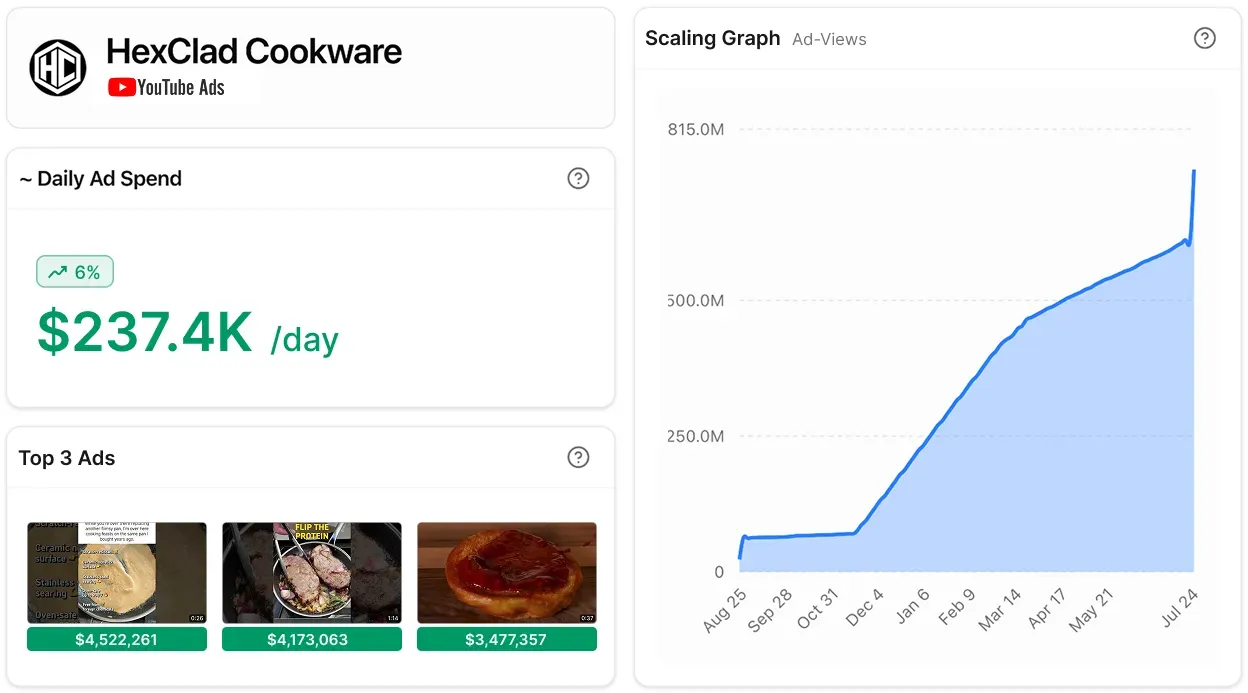This screenshot has width=1248, height=693.
Task: Click the HexClad Cookware title
Action: [254, 51]
